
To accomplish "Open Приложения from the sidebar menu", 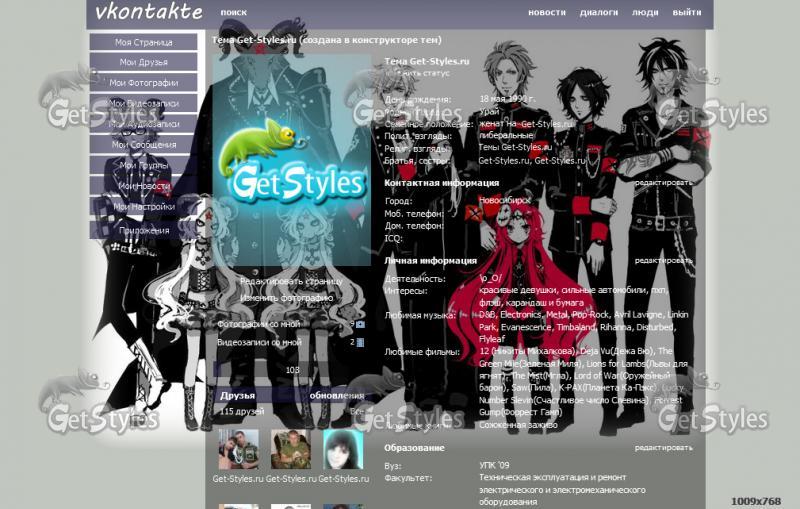I will click(143, 230).
